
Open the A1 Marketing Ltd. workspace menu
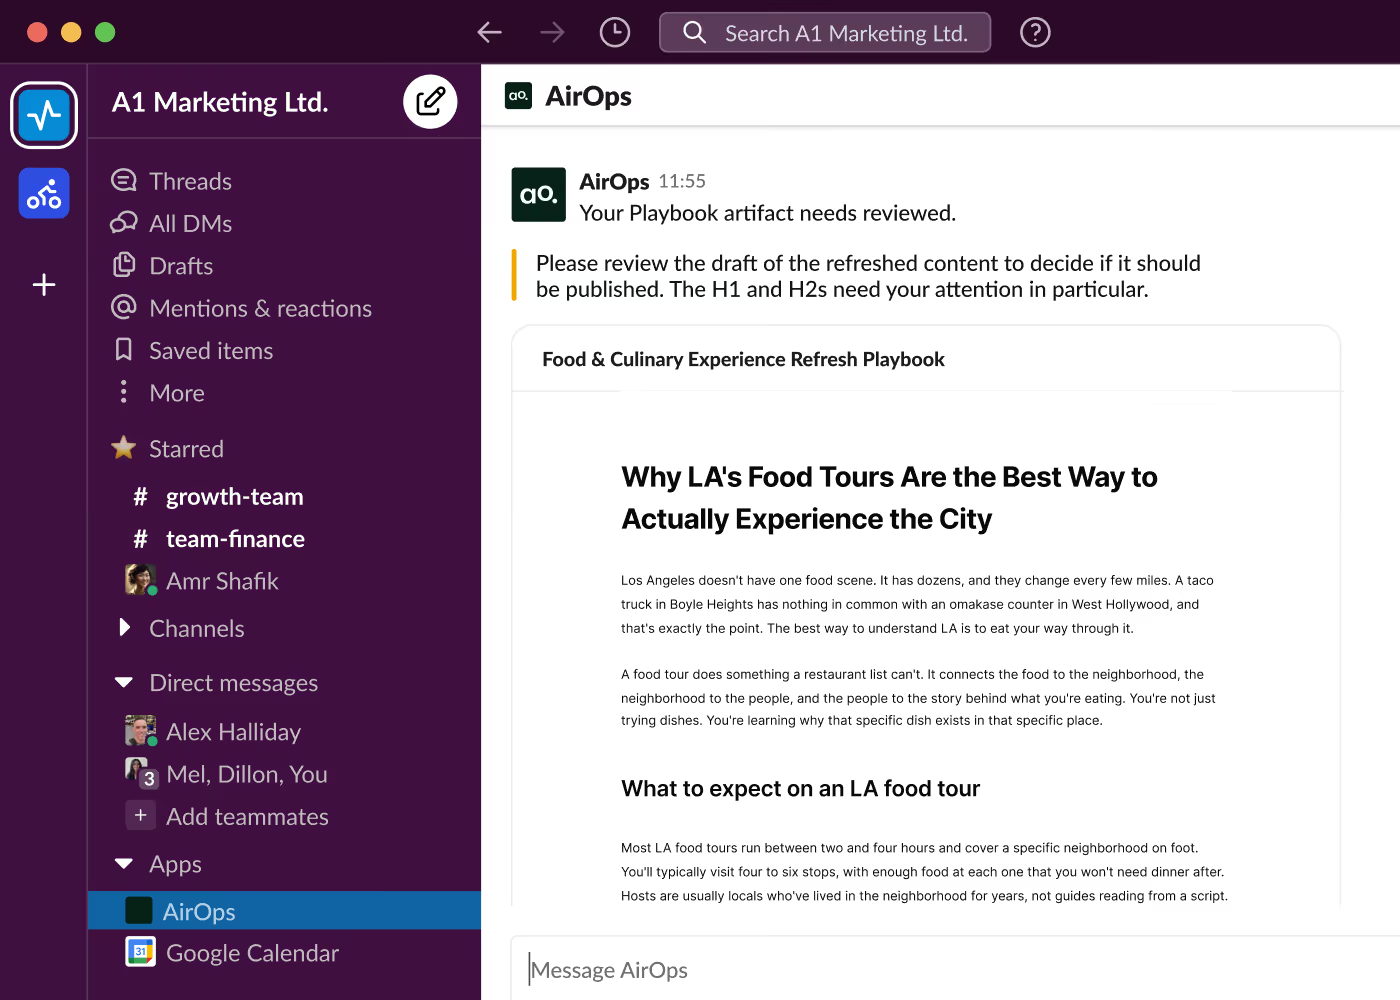pos(220,102)
